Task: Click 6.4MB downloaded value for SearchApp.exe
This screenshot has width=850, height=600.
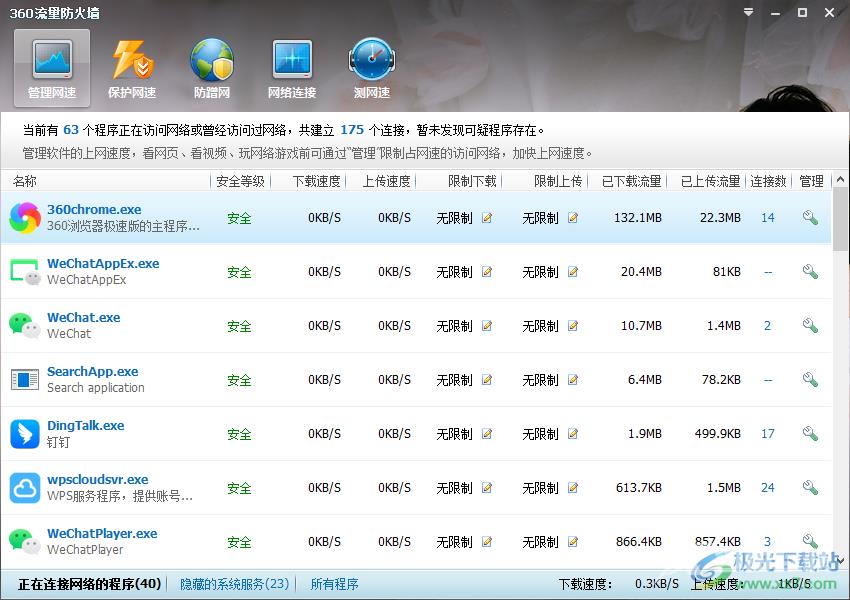Action: (x=645, y=380)
